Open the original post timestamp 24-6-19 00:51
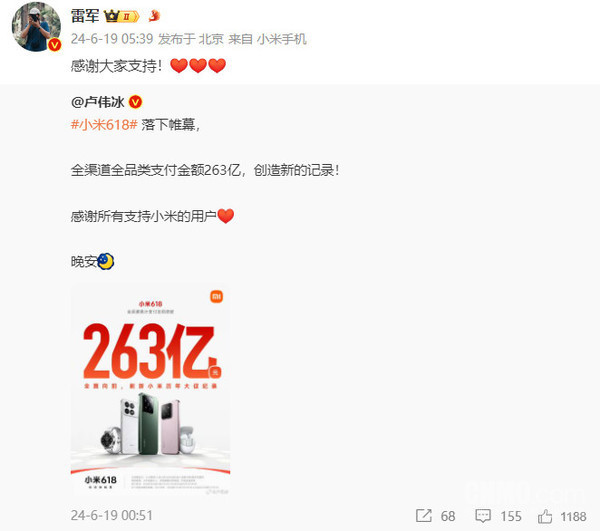The image size is (600, 531). point(112,516)
